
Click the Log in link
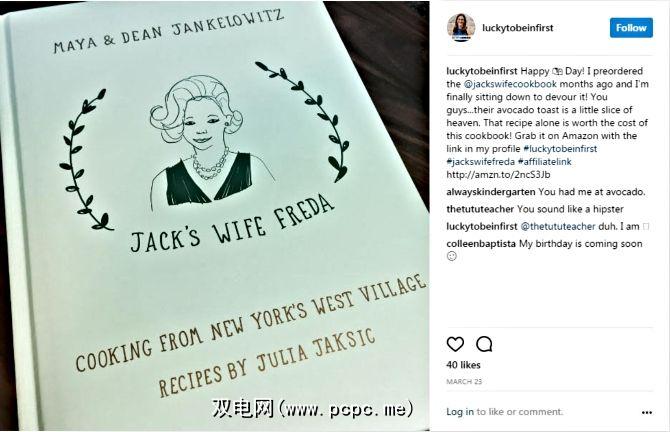coord(460,411)
